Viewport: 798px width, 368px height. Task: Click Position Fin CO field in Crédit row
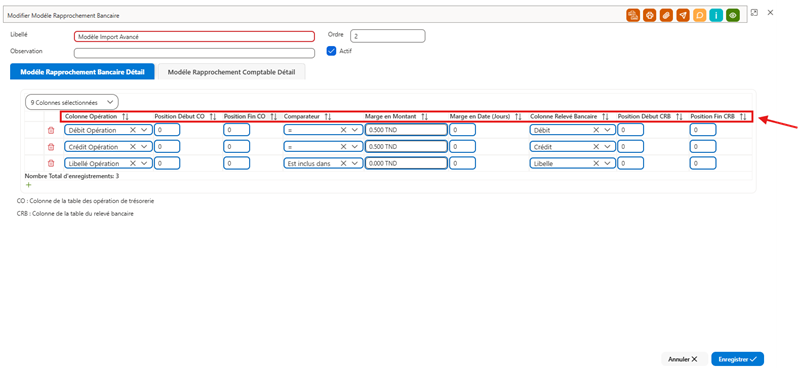[237, 147]
